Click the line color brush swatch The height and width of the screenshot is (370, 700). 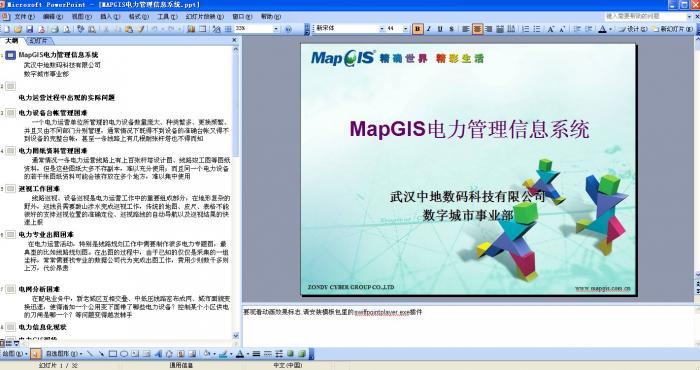(x=224, y=354)
